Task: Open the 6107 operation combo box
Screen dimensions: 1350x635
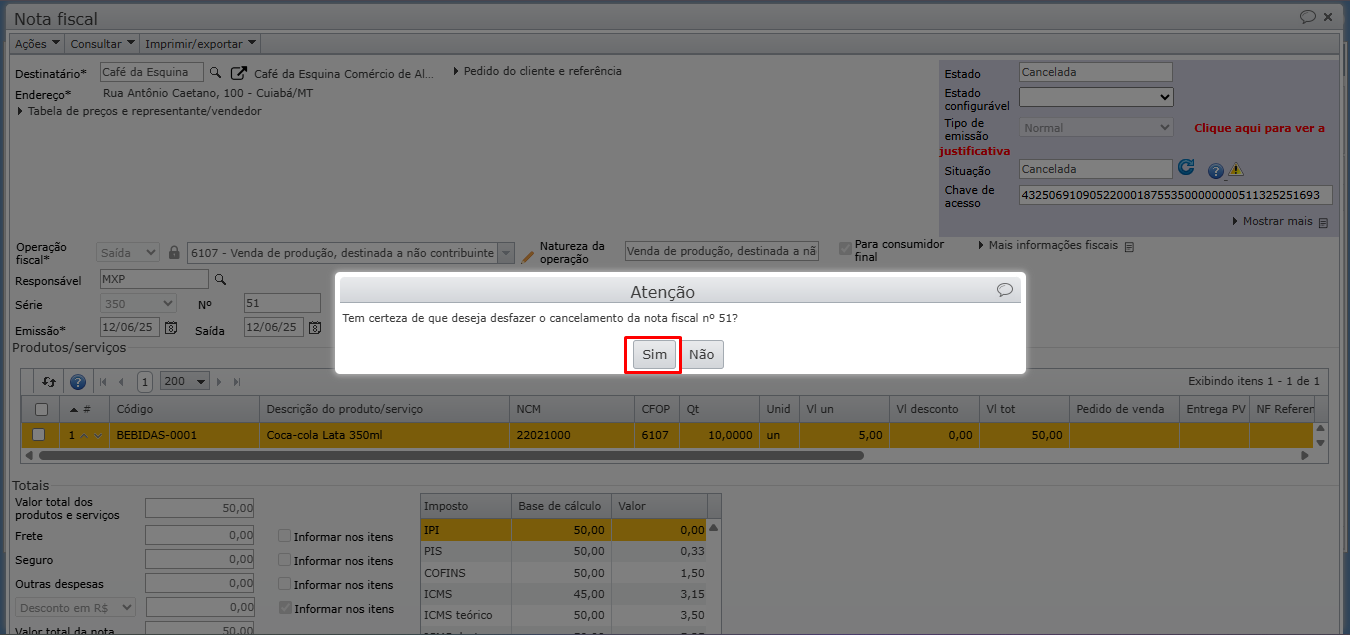Action: pyautogui.click(x=351, y=253)
